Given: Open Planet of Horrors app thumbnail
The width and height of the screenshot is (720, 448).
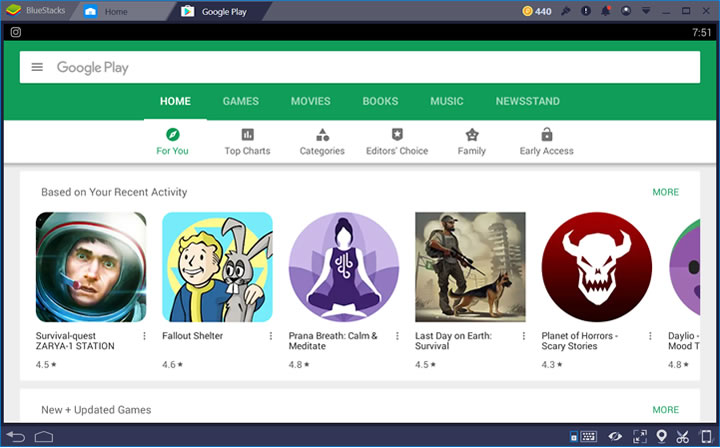Looking at the screenshot, I should pos(596,267).
